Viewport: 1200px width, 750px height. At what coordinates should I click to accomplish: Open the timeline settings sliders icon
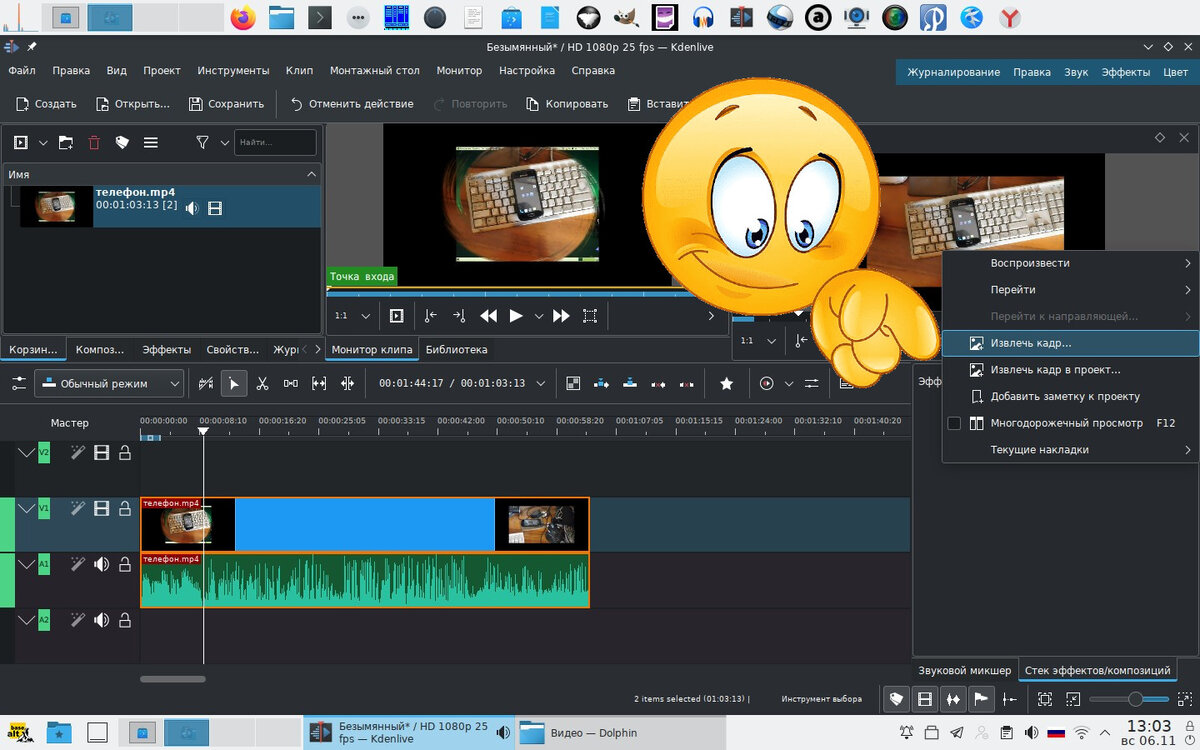pyautogui.click(x=19, y=383)
